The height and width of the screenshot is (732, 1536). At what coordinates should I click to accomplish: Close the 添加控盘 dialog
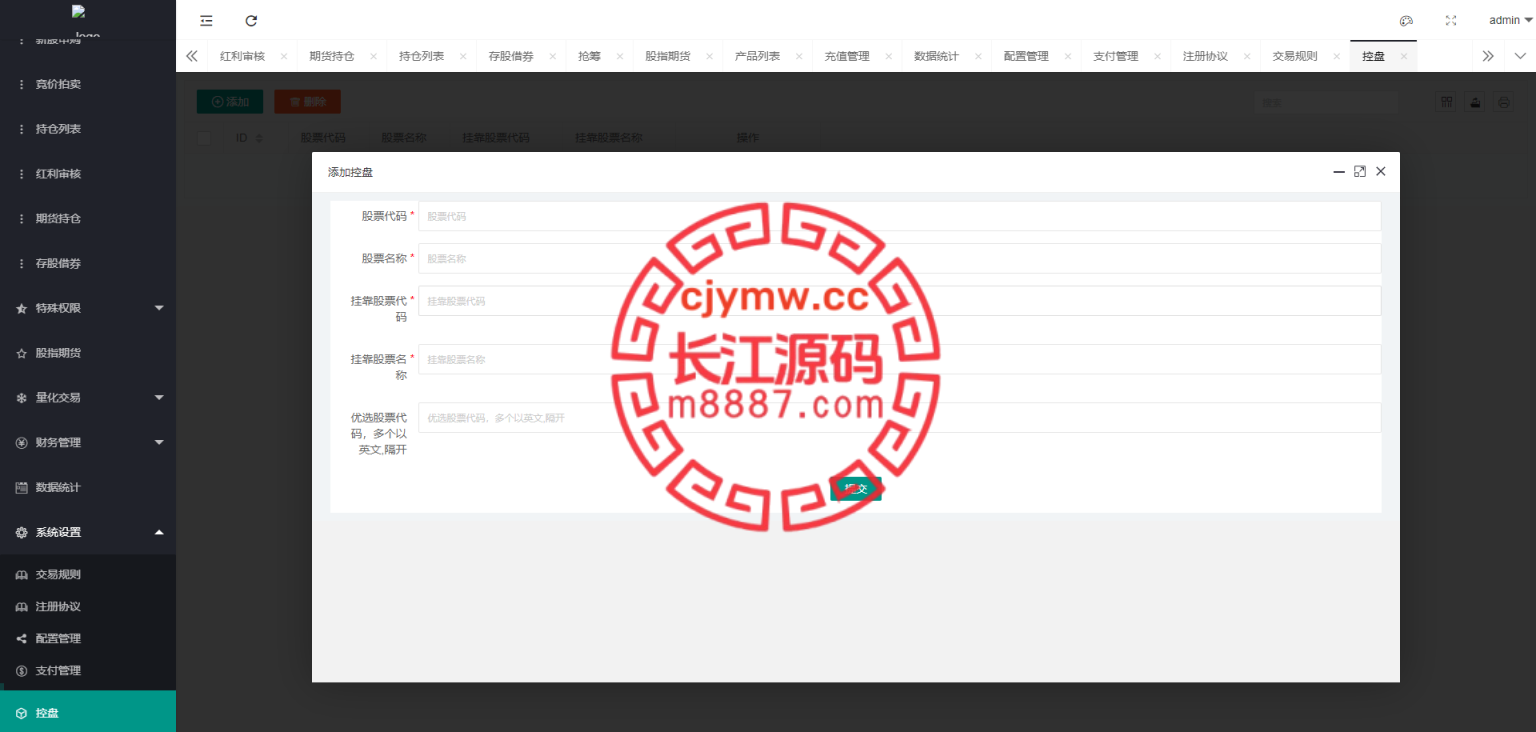pyautogui.click(x=1381, y=172)
